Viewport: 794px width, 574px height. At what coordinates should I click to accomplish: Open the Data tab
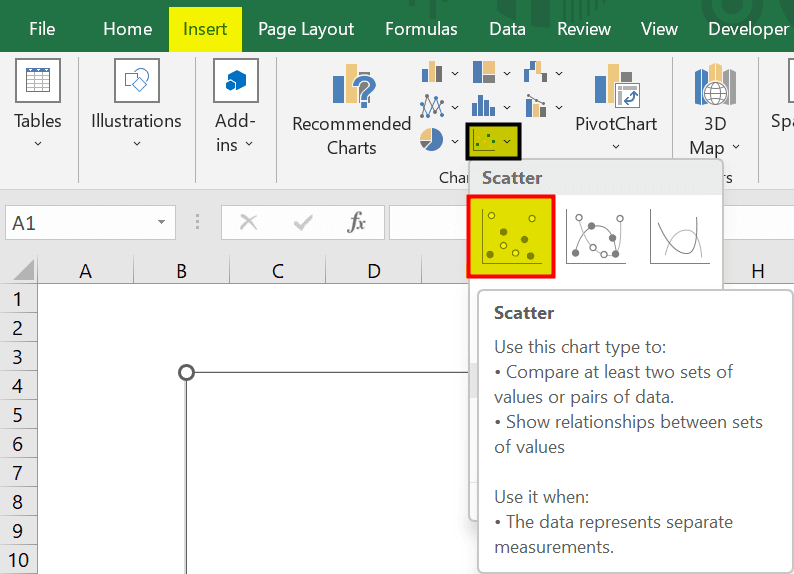pos(507,29)
